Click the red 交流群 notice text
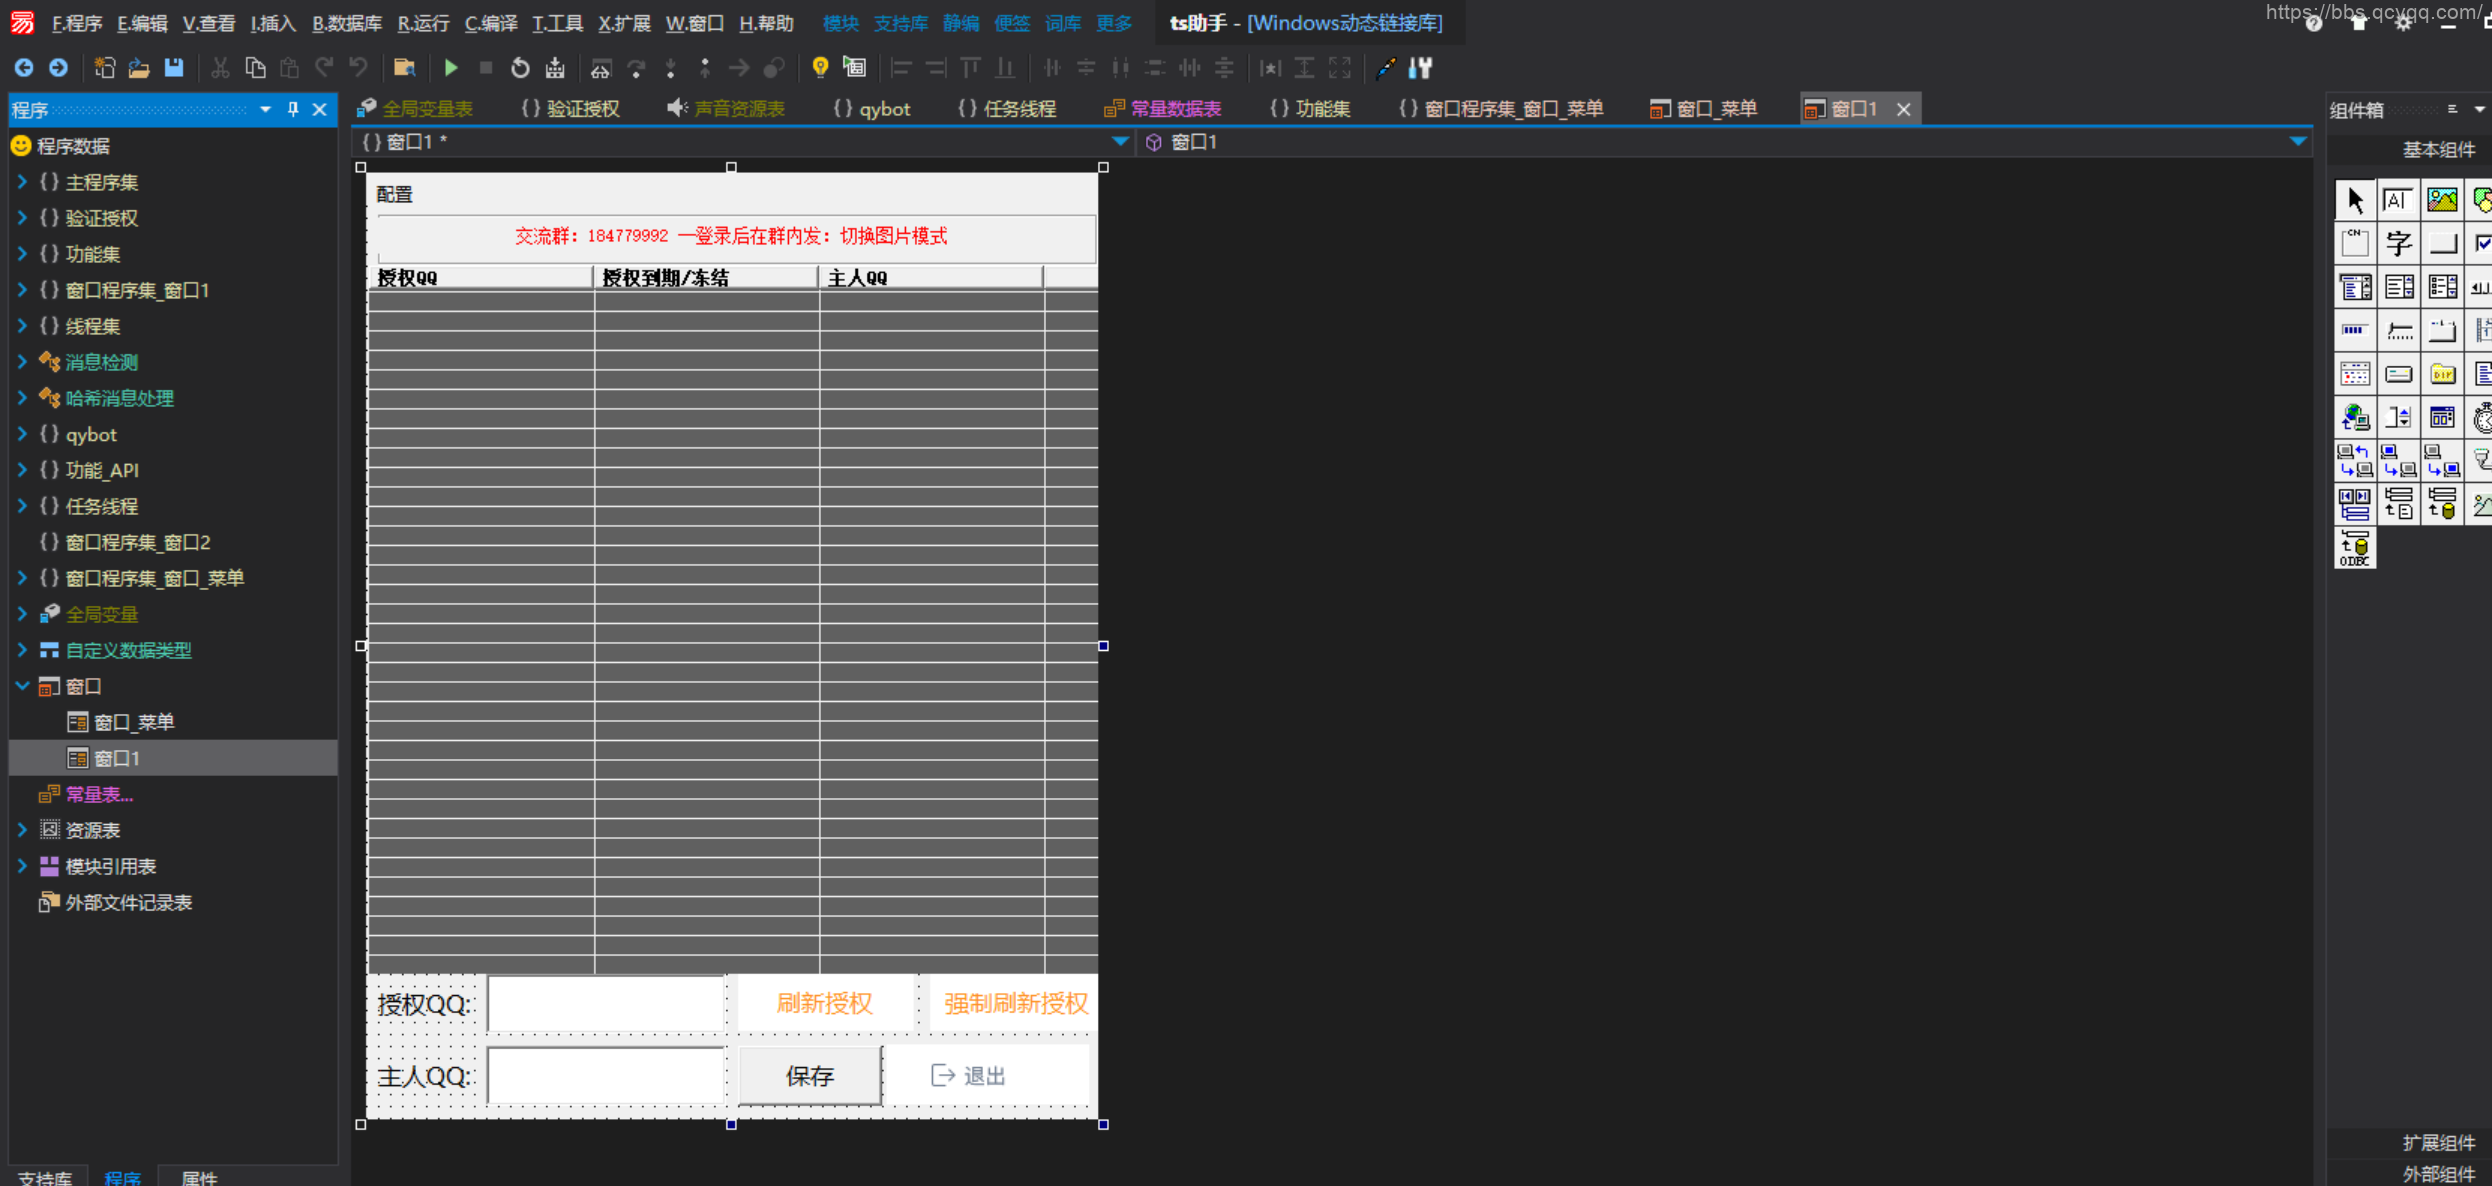 [x=731, y=236]
